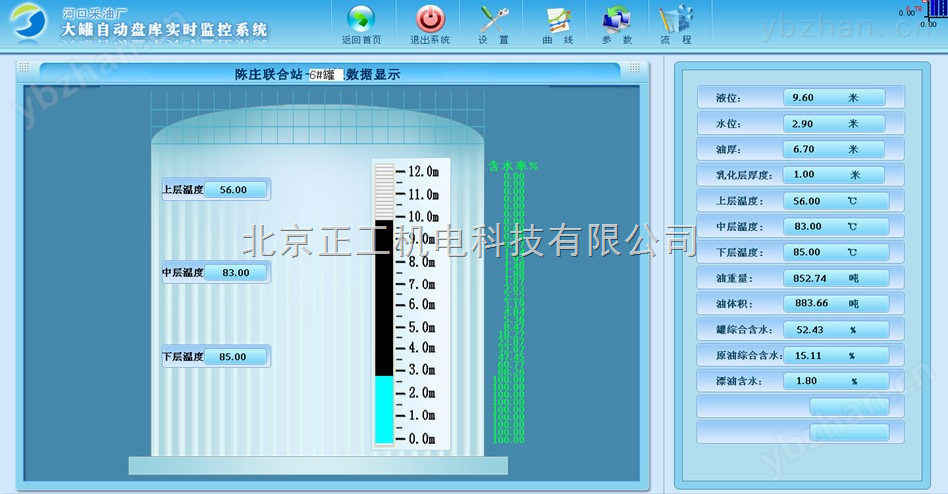Open the 参数 icon
Image resolution: width=948 pixels, height=494 pixels.
(617, 20)
